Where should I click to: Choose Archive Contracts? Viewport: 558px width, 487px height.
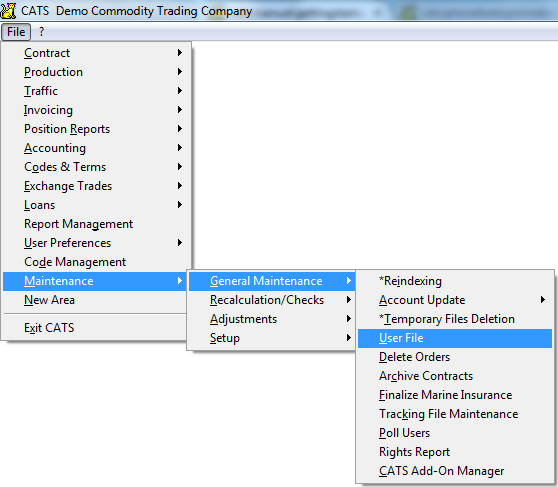click(x=455, y=376)
